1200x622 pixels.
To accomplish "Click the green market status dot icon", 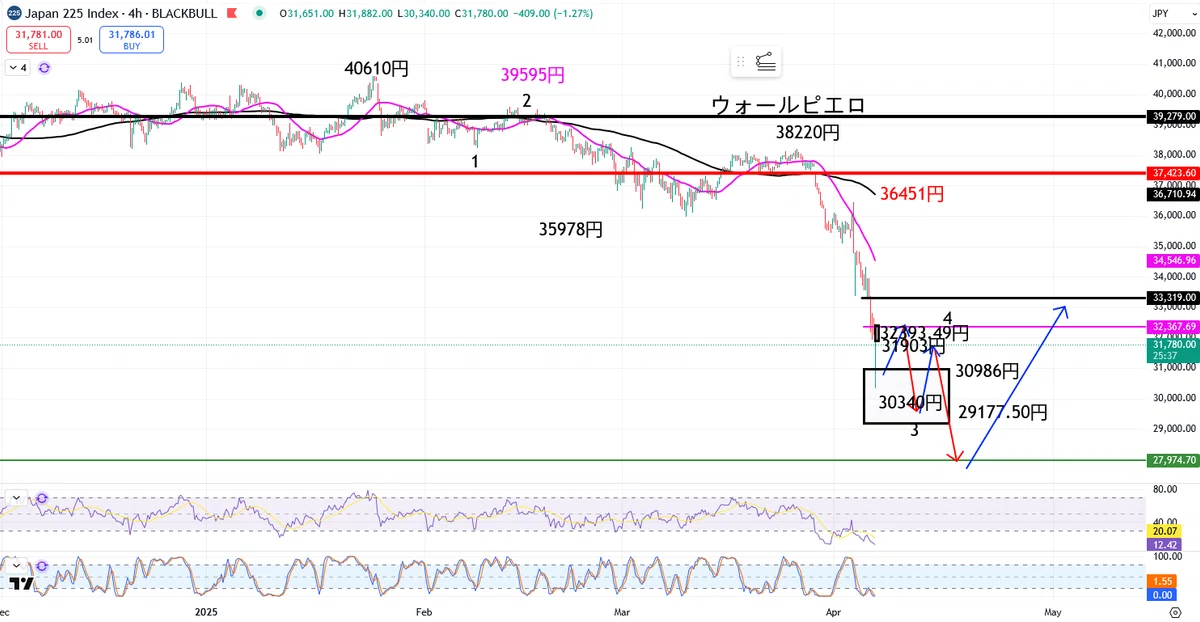I will 260,13.
